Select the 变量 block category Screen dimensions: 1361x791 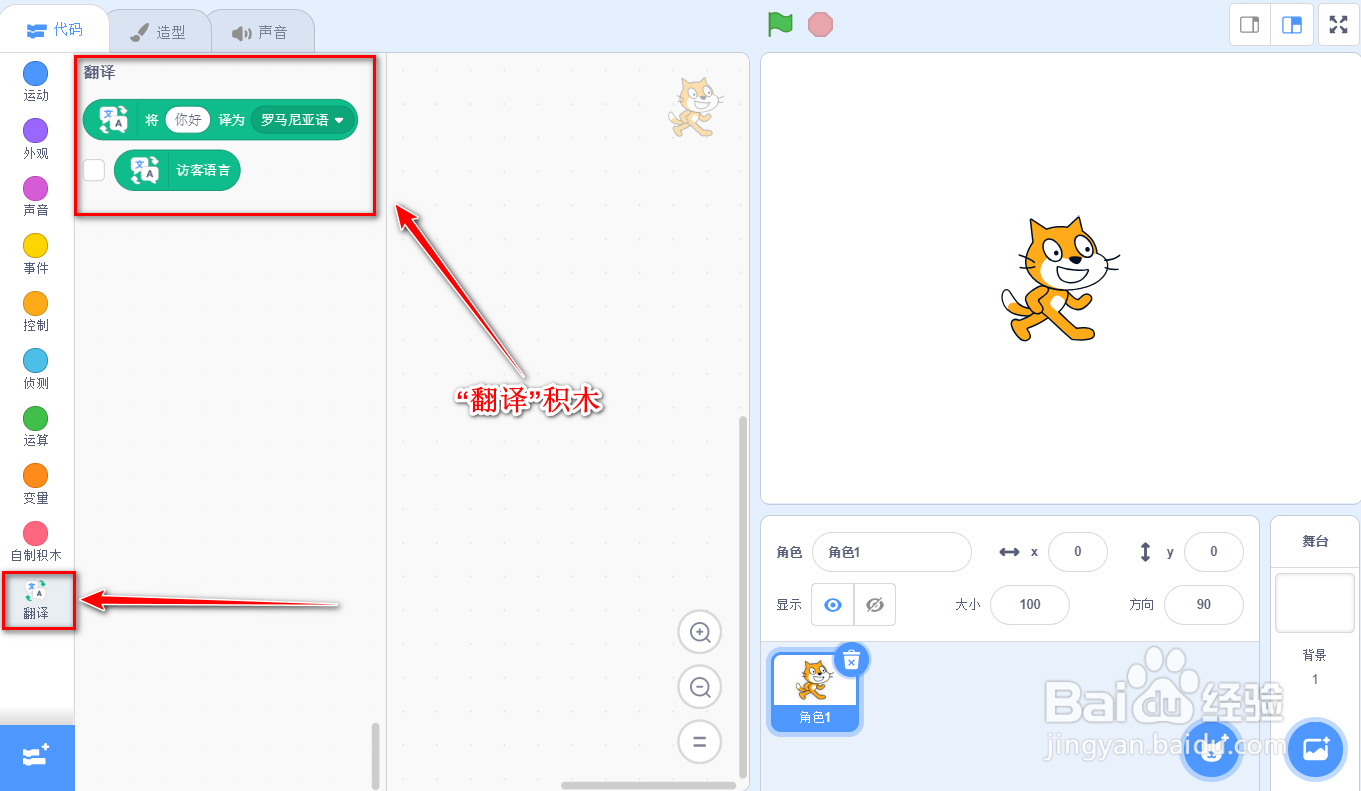click(x=36, y=484)
